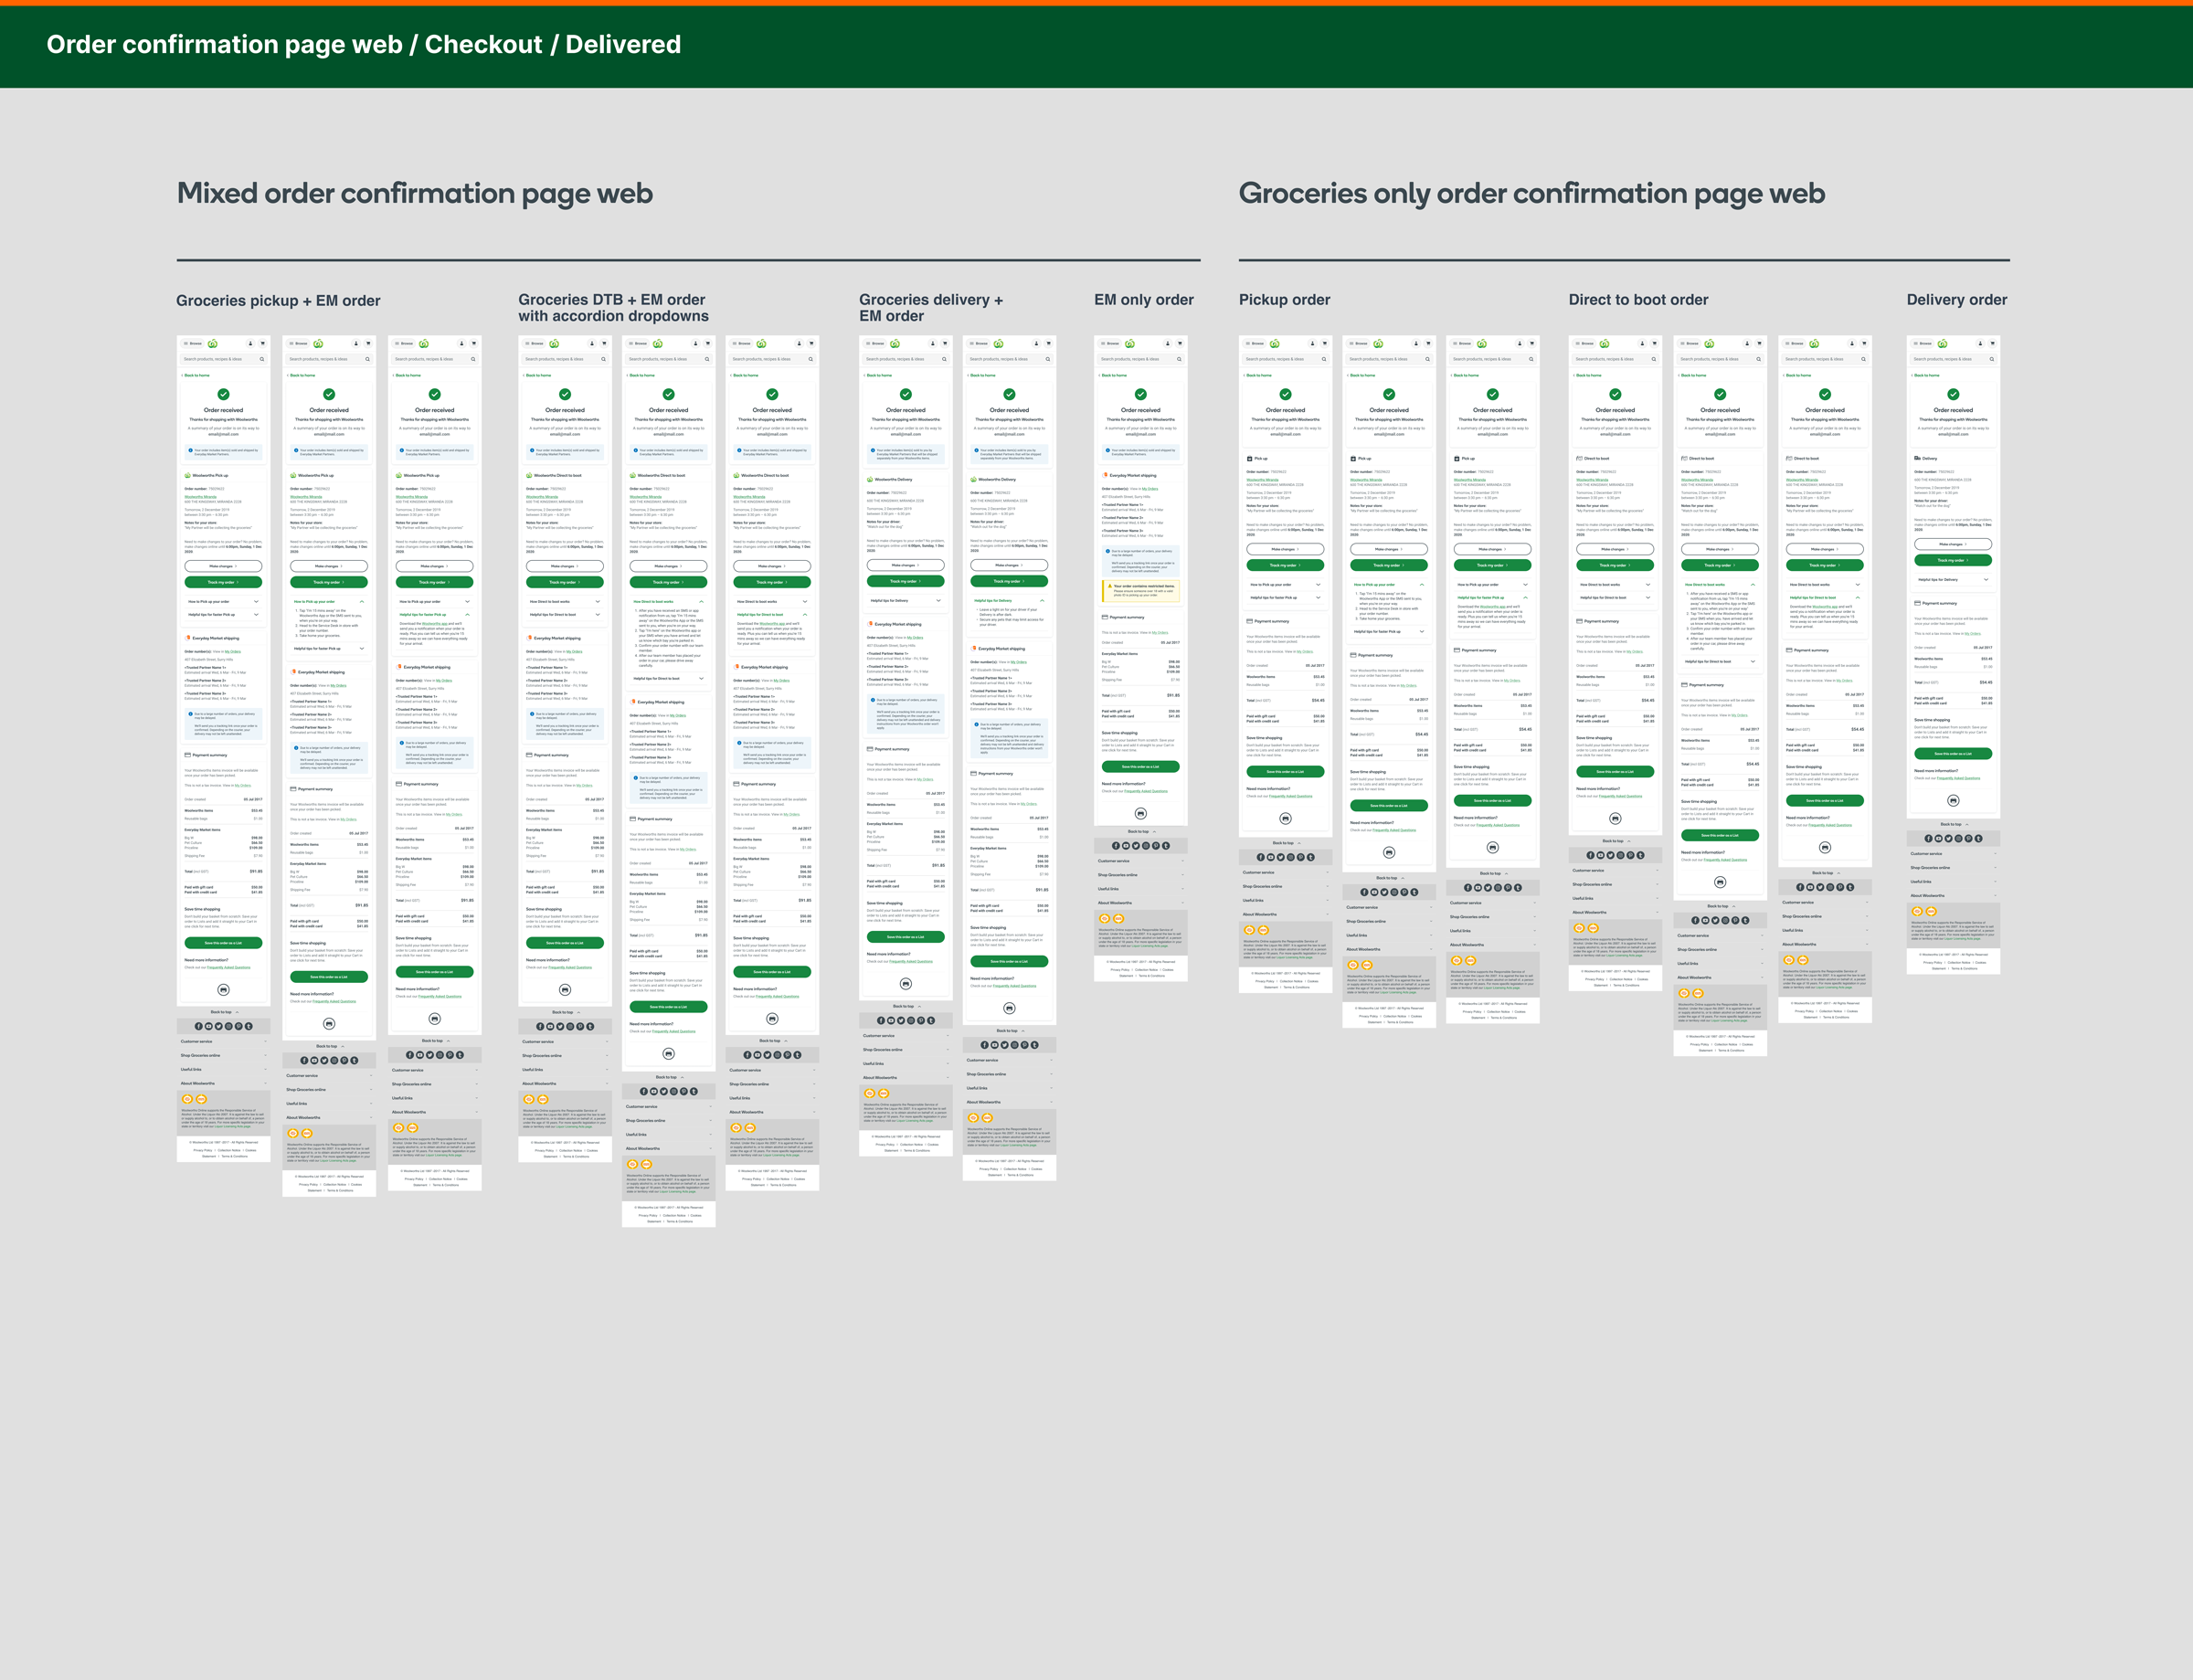Click Back to top in Delivery order mockup
Image resolution: width=2193 pixels, height=1680 pixels.
pyautogui.click(x=1953, y=824)
